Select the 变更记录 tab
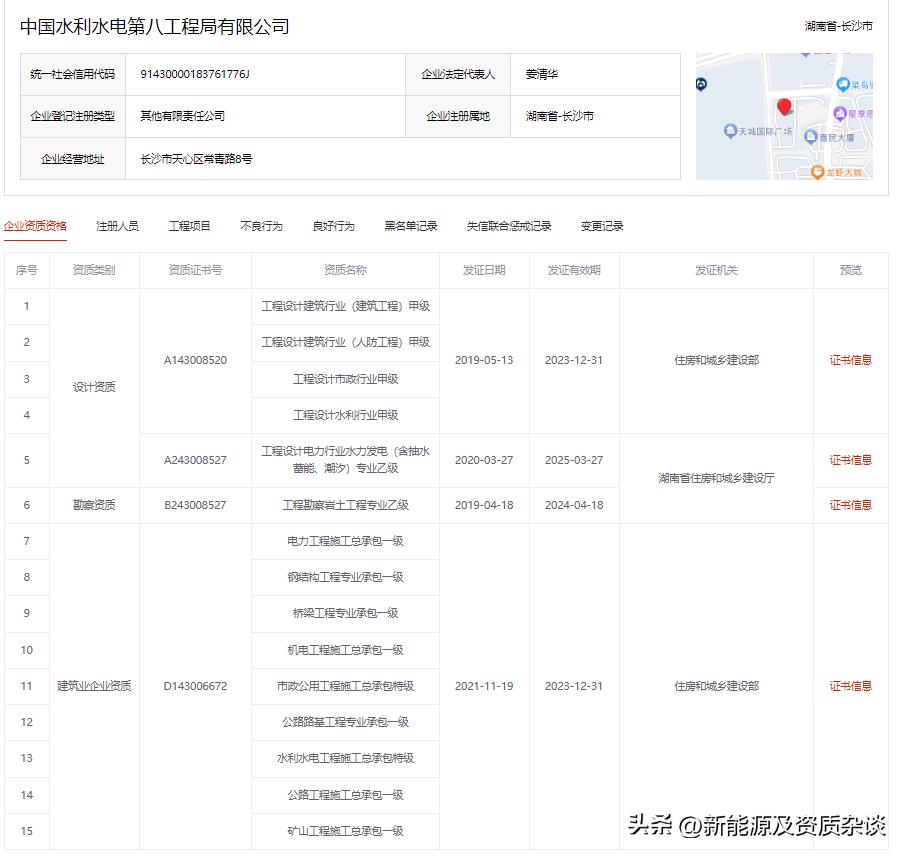This screenshot has height=857, width=907. coord(603,226)
